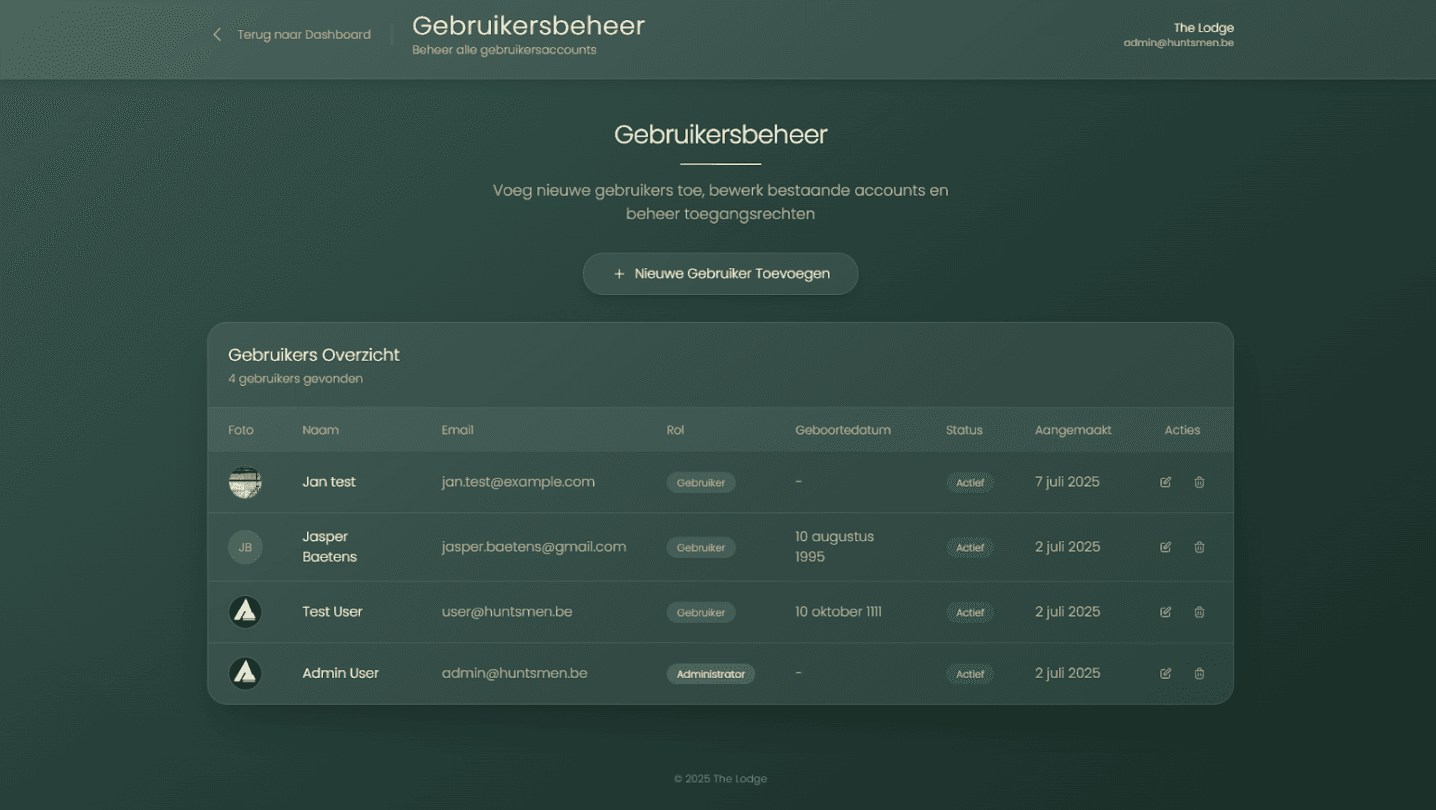
Task: Delete the Admin User account
Action: (1199, 674)
